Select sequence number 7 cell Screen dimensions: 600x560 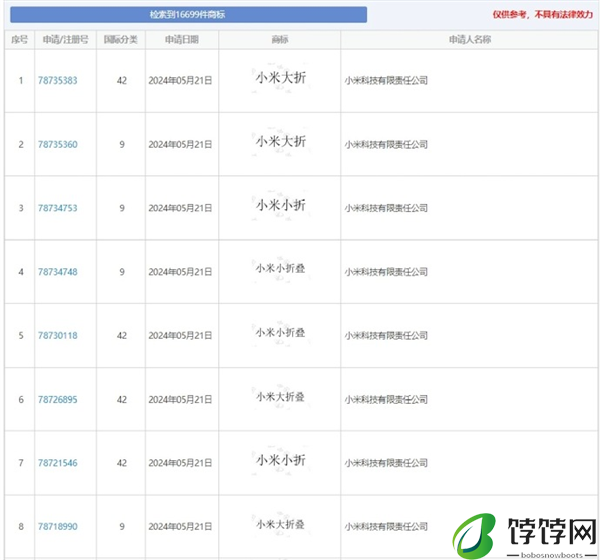pyautogui.click(x=21, y=463)
